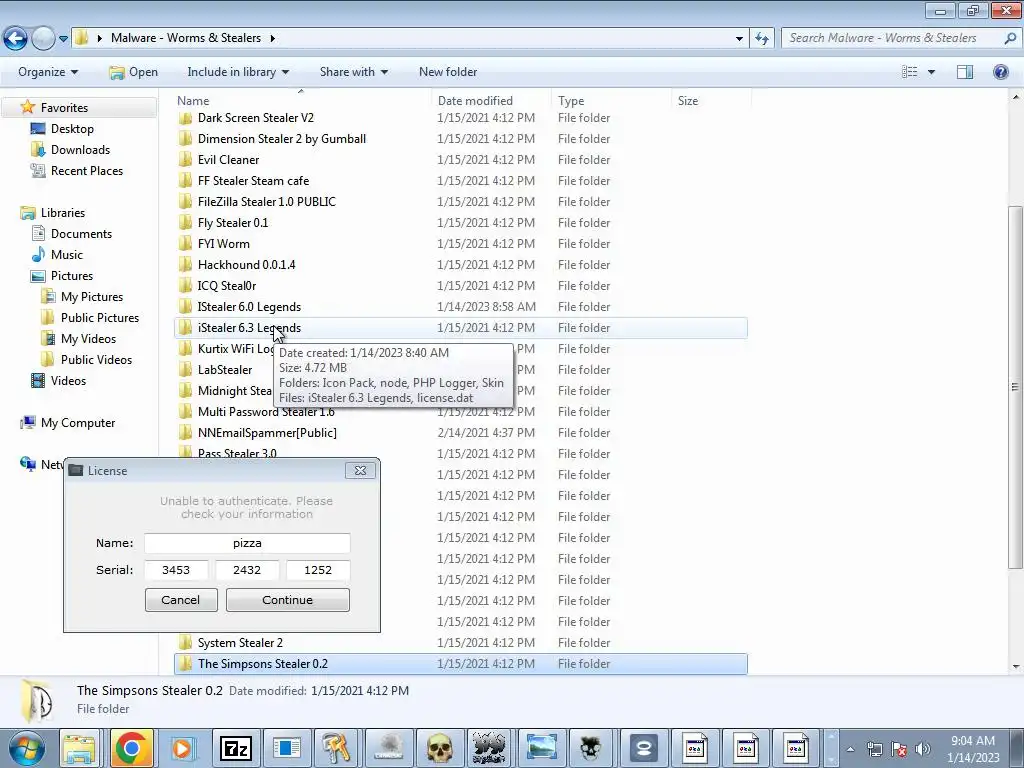Click the address bar refresh button

tap(762, 39)
